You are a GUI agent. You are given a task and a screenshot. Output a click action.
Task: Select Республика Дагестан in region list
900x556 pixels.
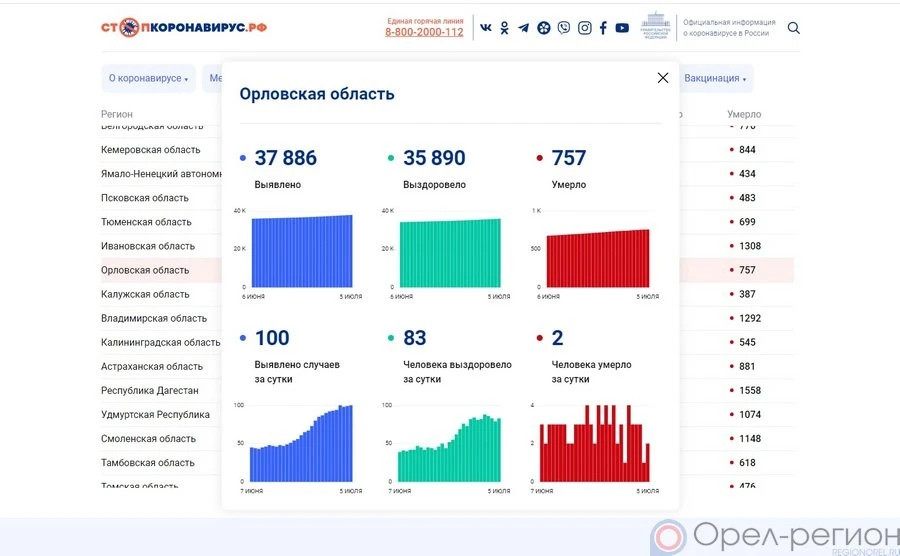coord(150,391)
